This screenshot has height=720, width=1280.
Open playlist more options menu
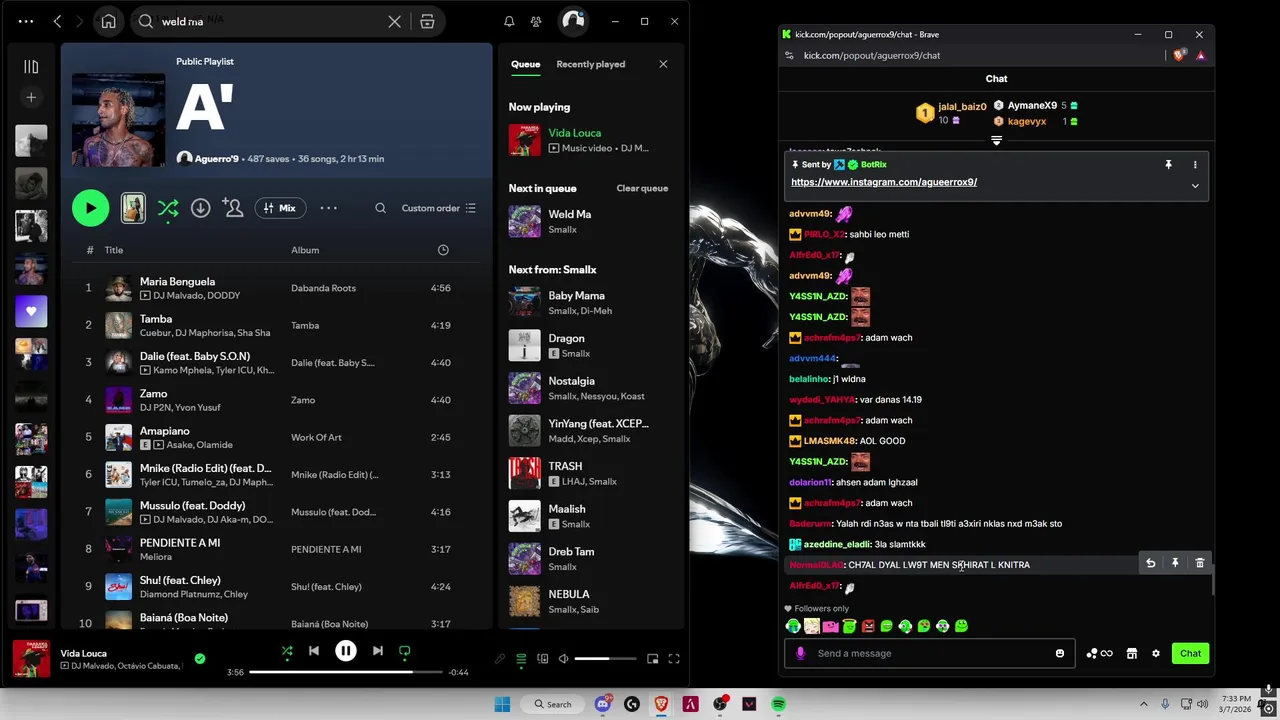(328, 208)
